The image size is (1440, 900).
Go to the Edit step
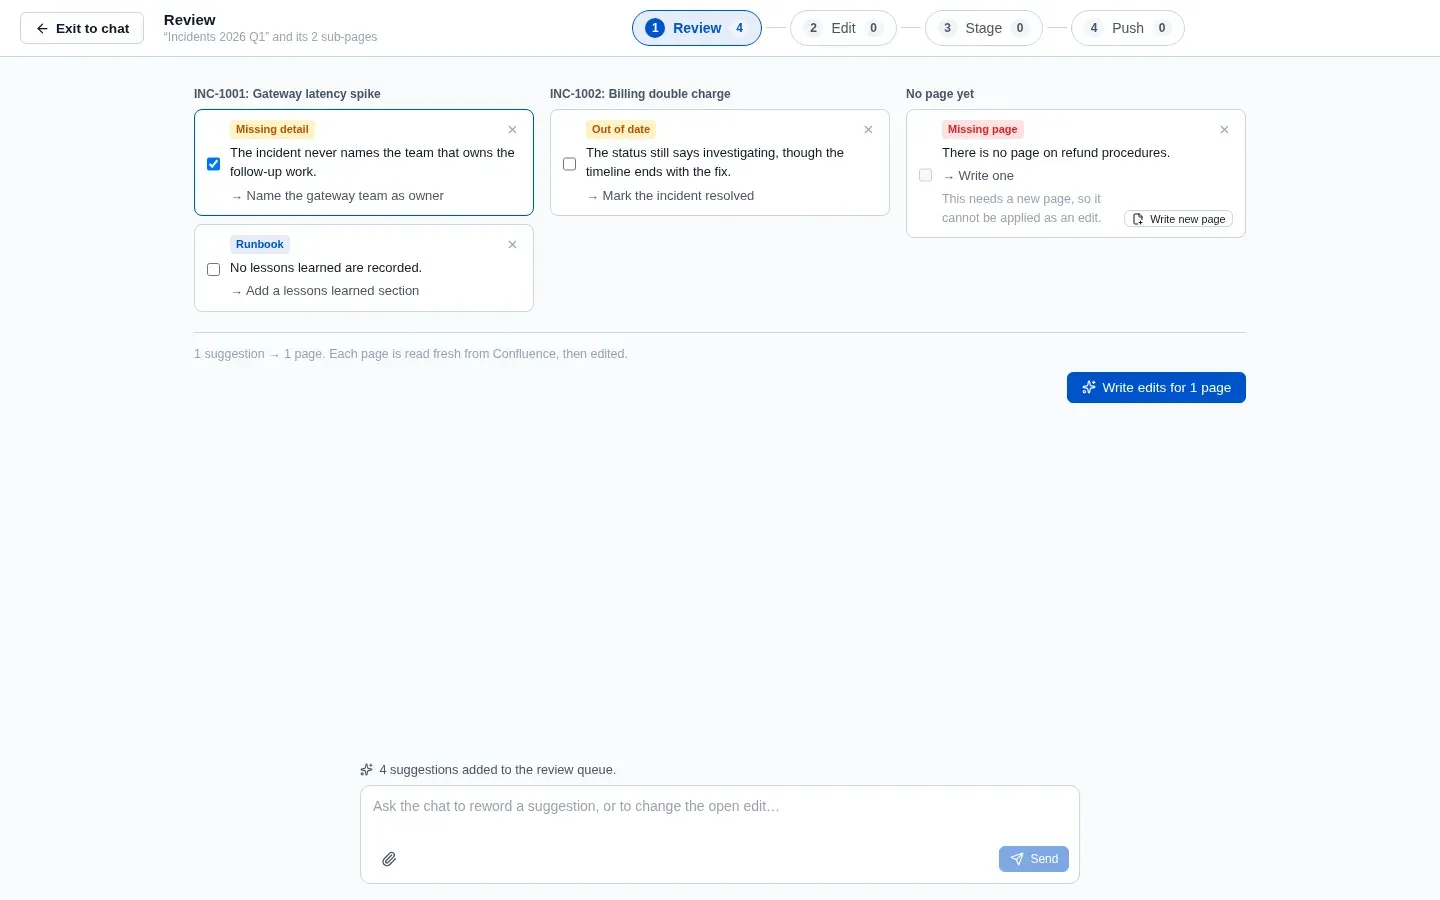coord(843,28)
